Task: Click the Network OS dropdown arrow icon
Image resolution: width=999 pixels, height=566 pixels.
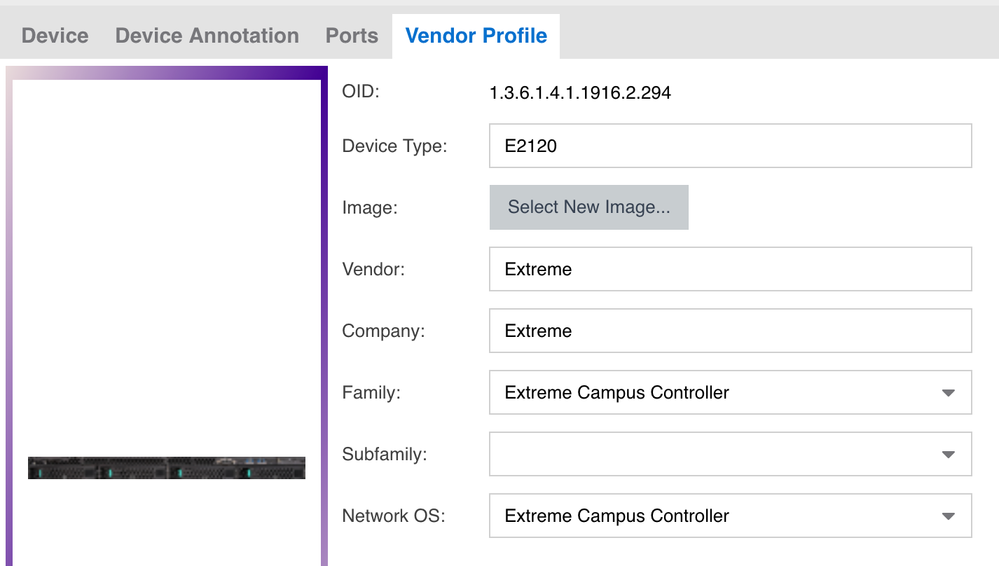Action: tap(949, 517)
